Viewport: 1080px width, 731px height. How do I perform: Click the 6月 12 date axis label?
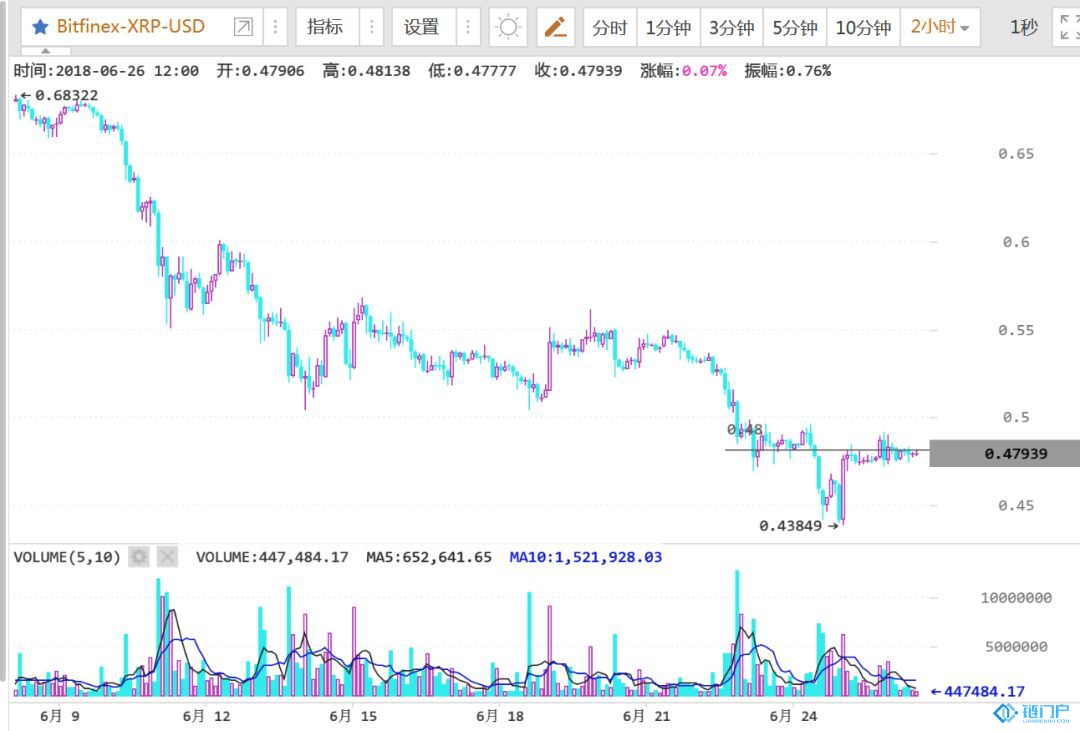pos(207,716)
